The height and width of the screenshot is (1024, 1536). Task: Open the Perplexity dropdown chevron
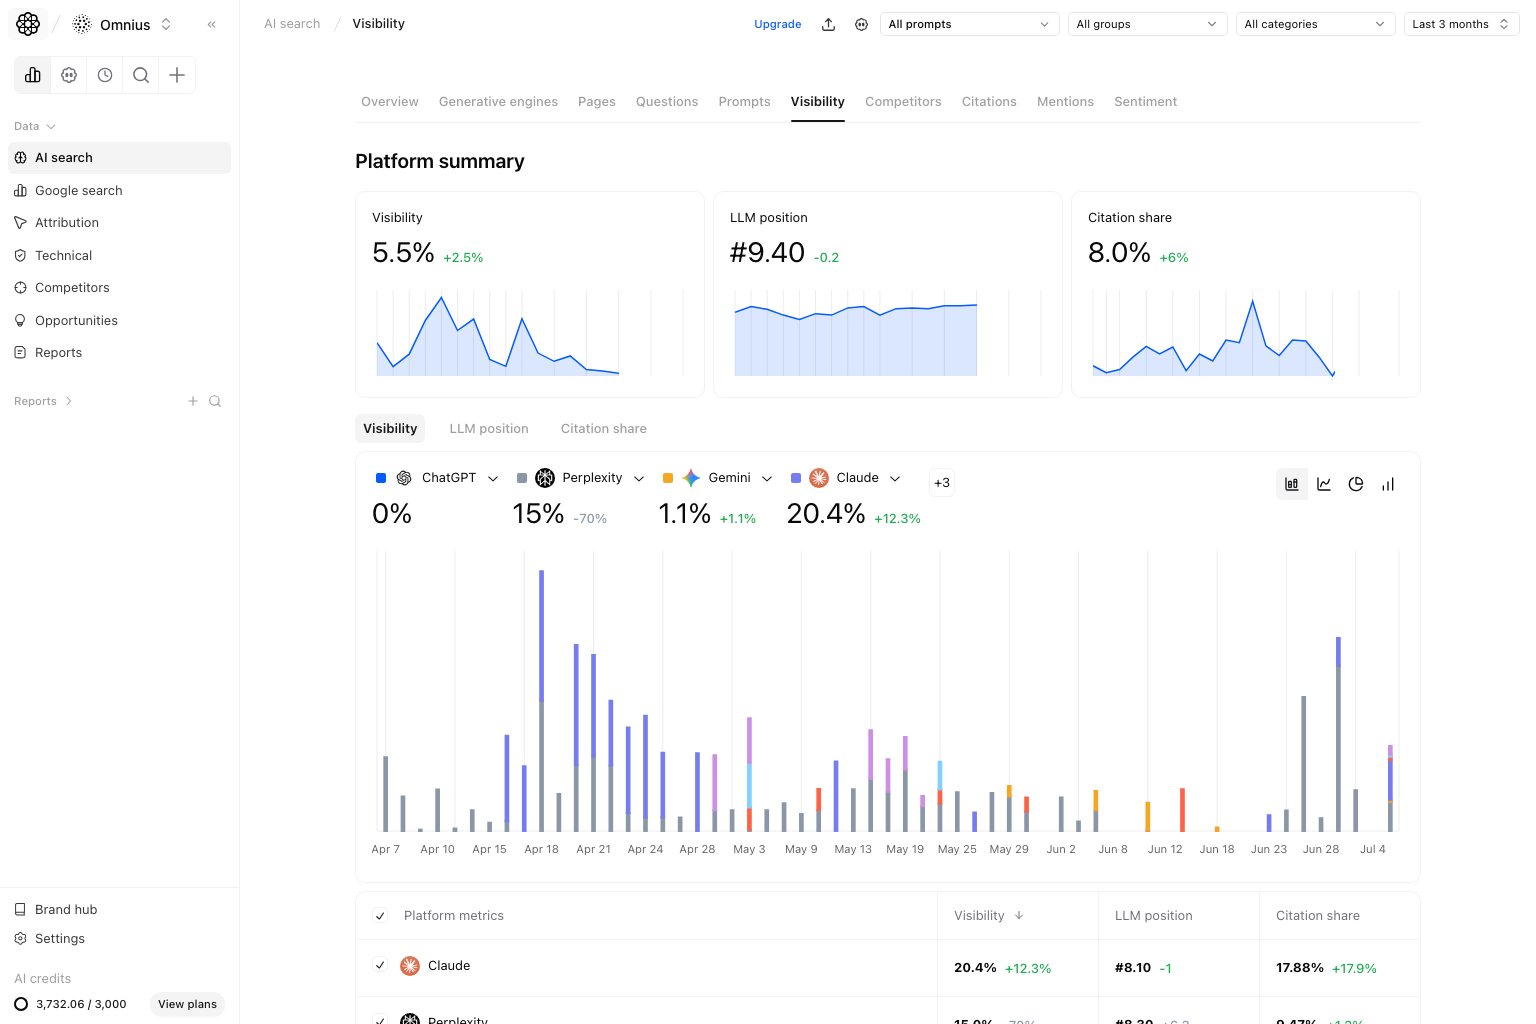[x=639, y=479]
